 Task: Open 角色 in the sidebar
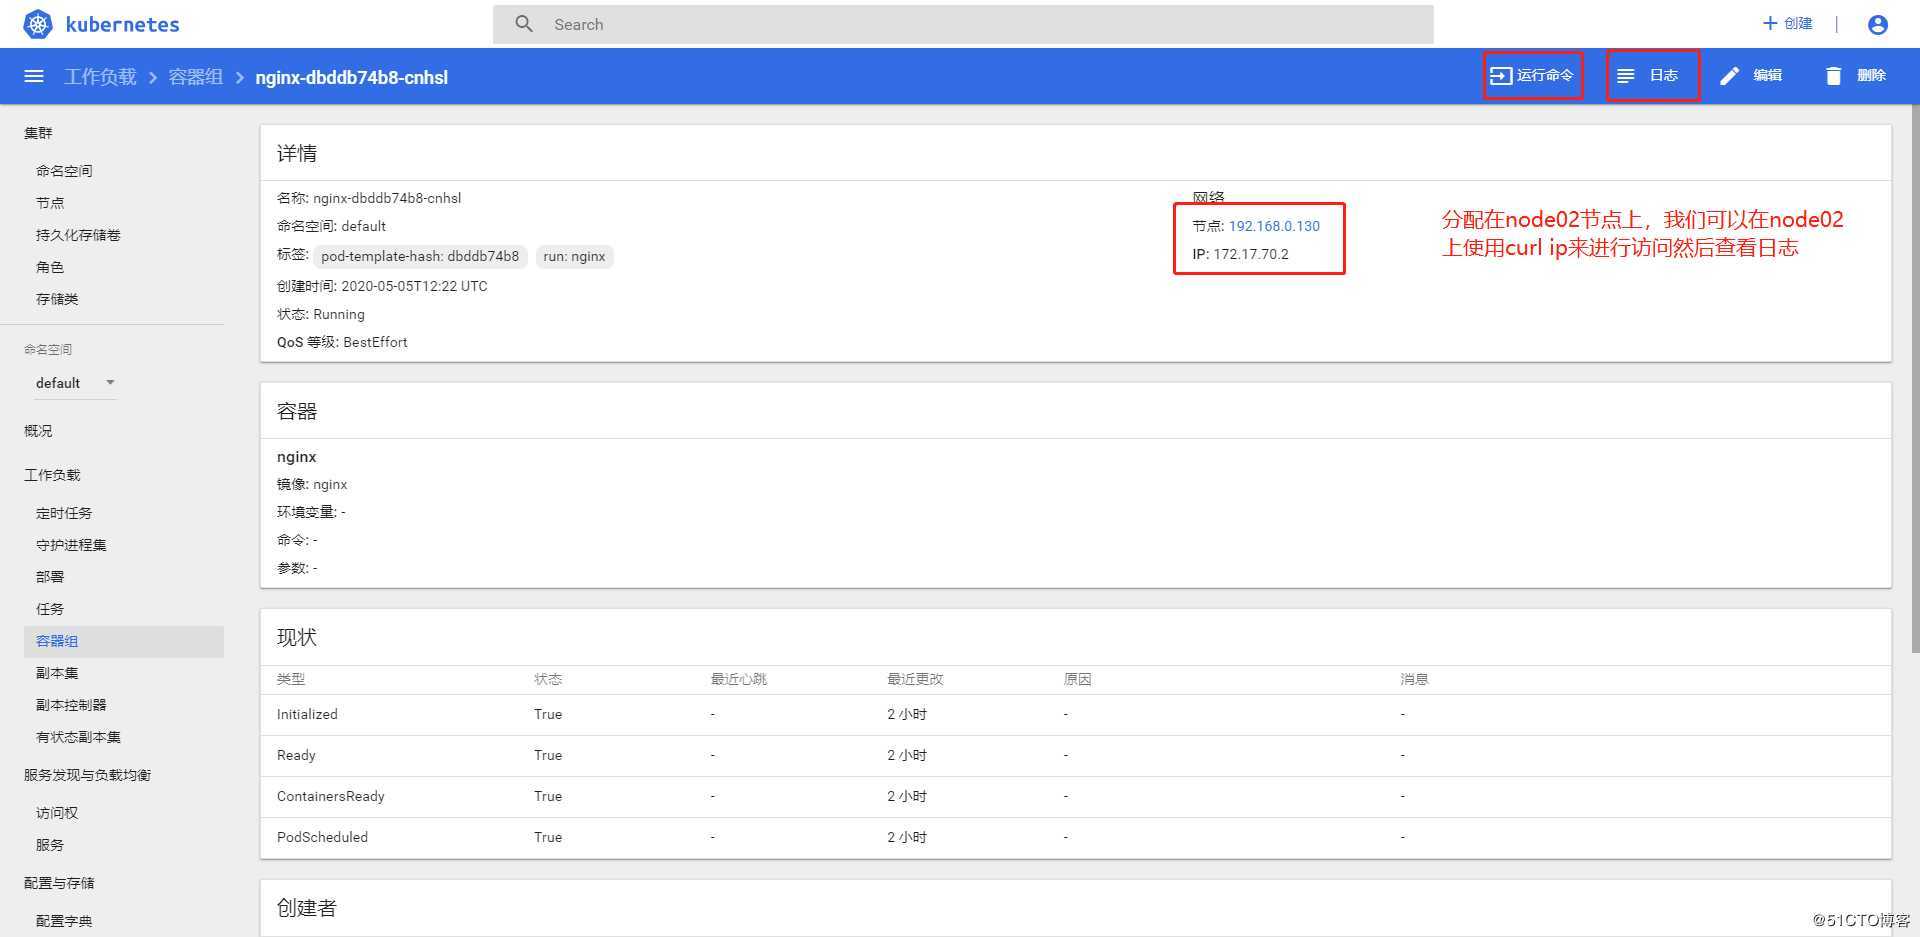[x=50, y=267]
